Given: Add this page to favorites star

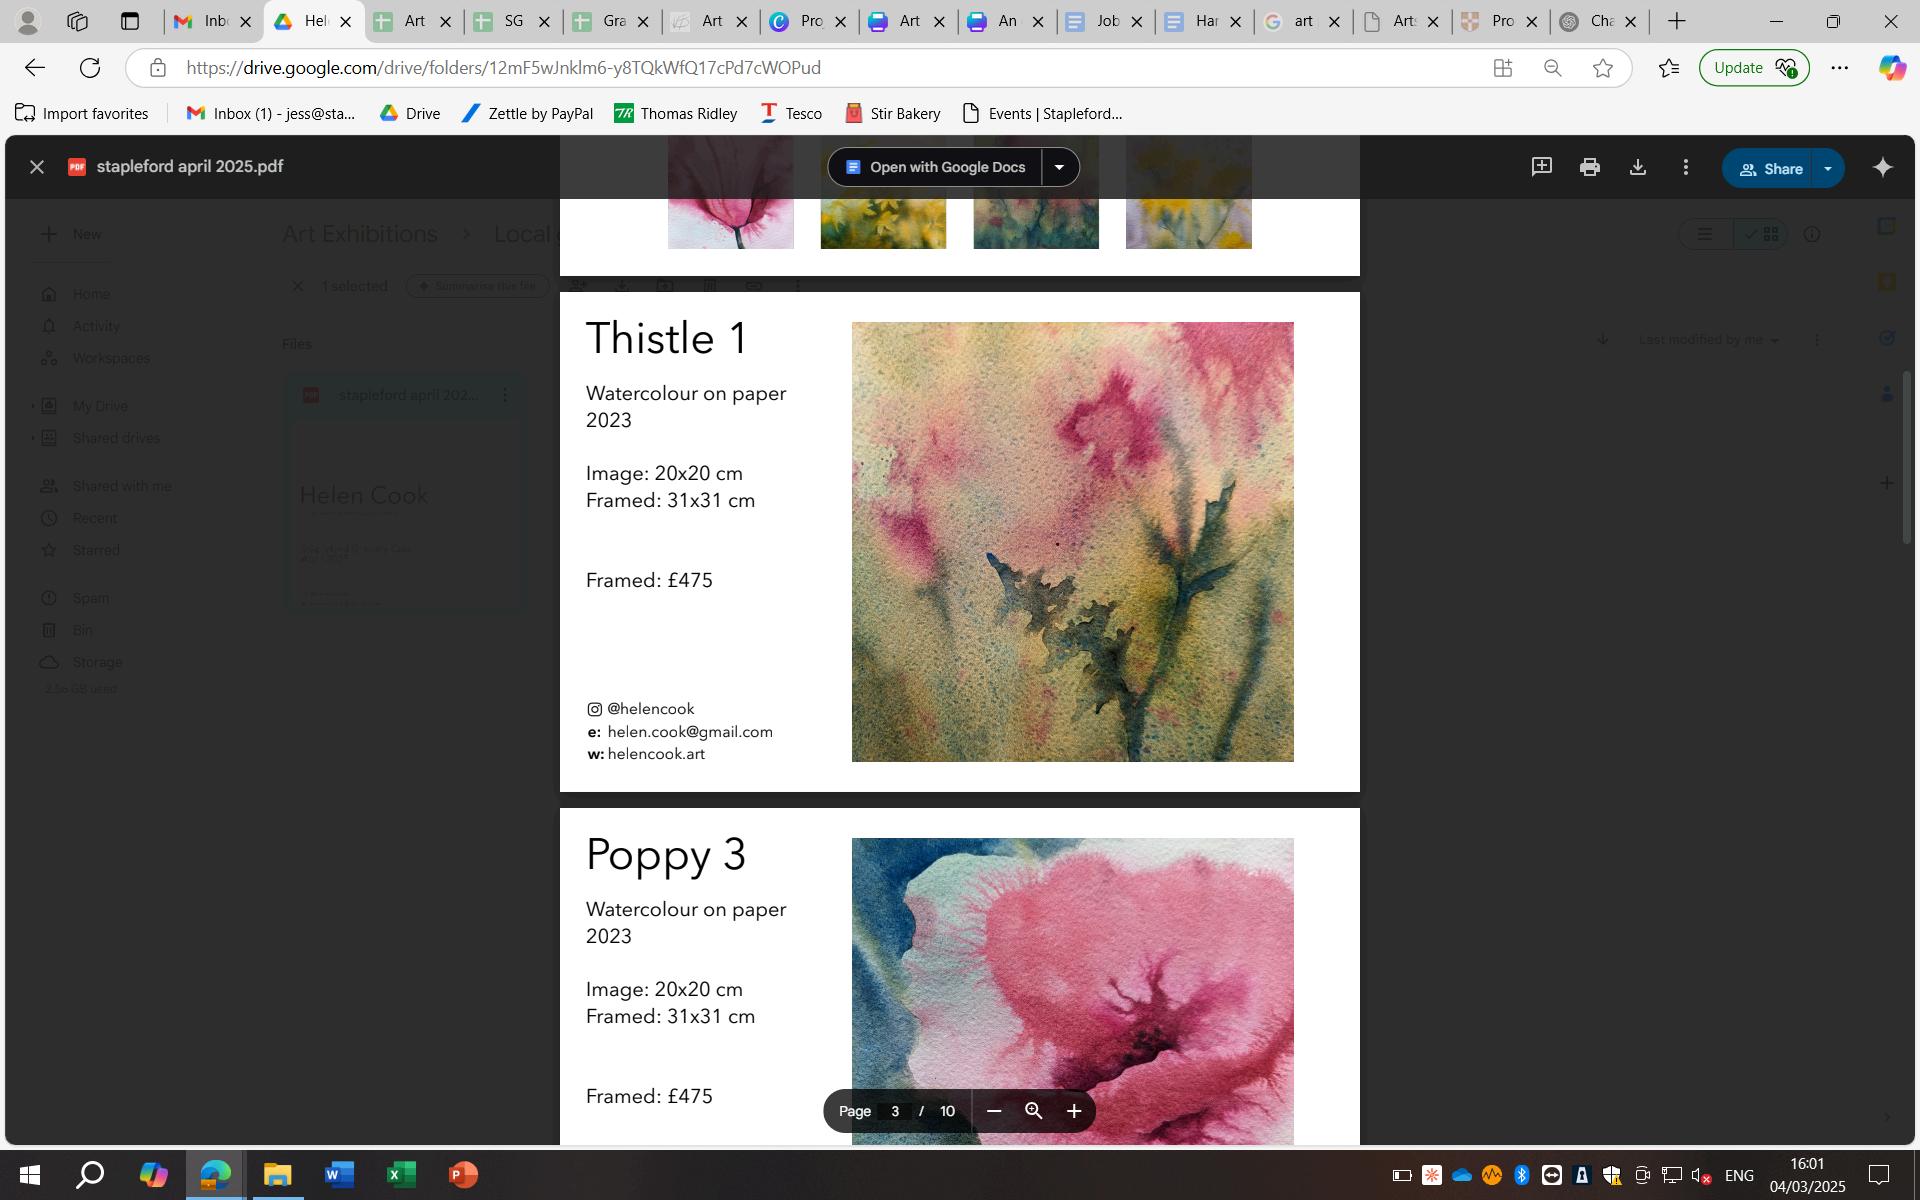Looking at the screenshot, I should coord(1602,68).
